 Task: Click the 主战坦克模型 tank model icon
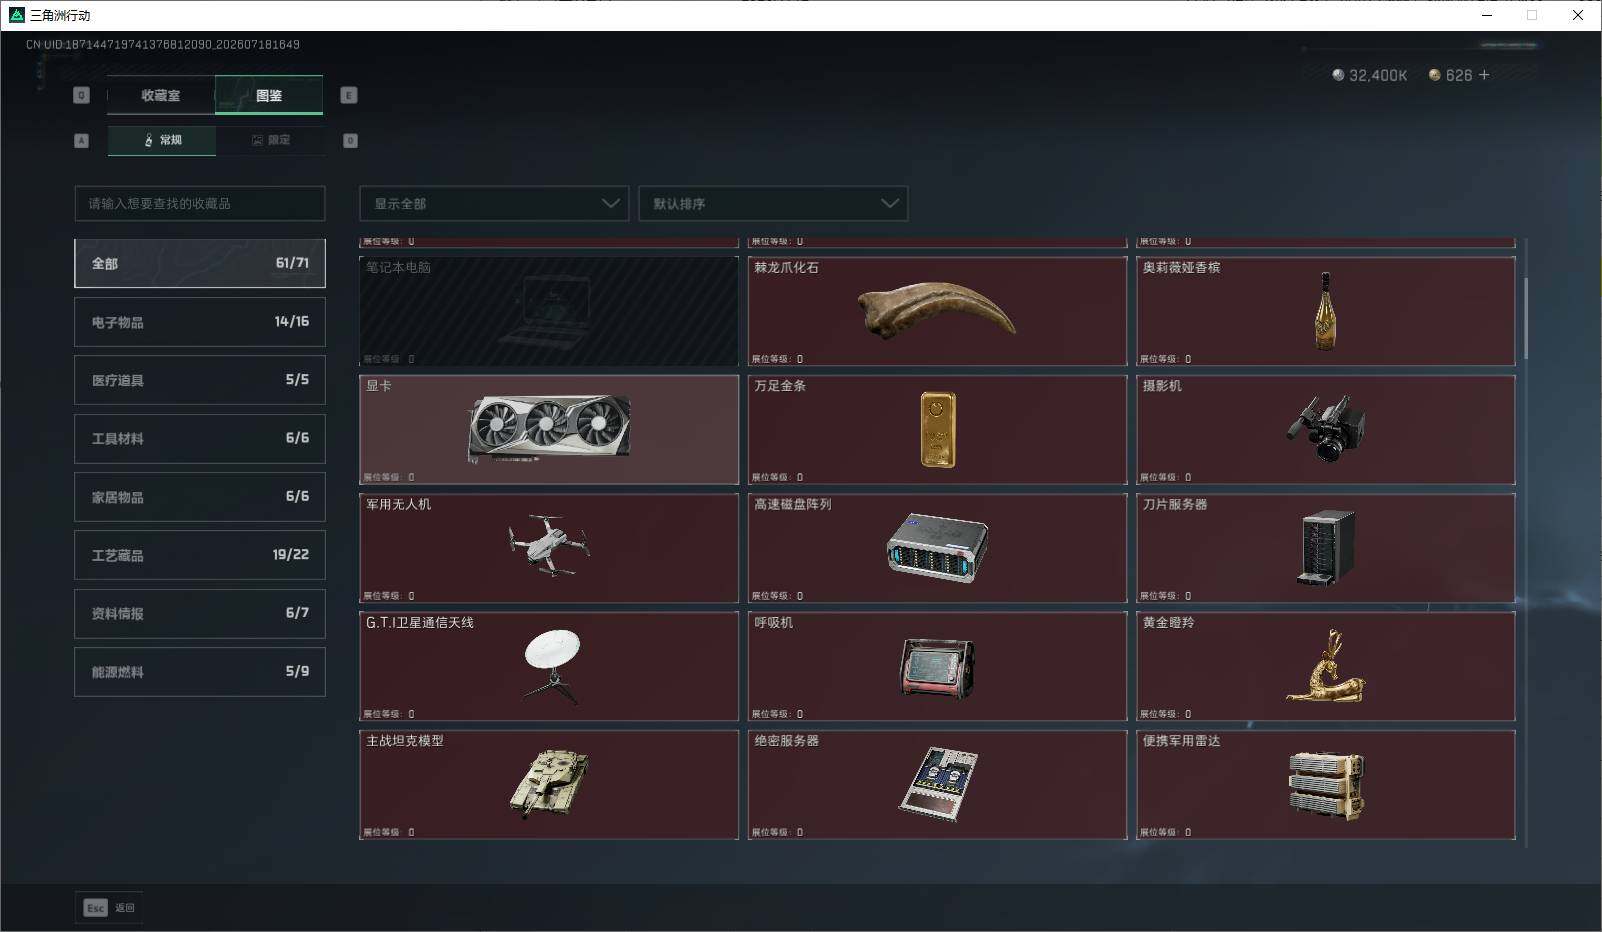coord(549,784)
